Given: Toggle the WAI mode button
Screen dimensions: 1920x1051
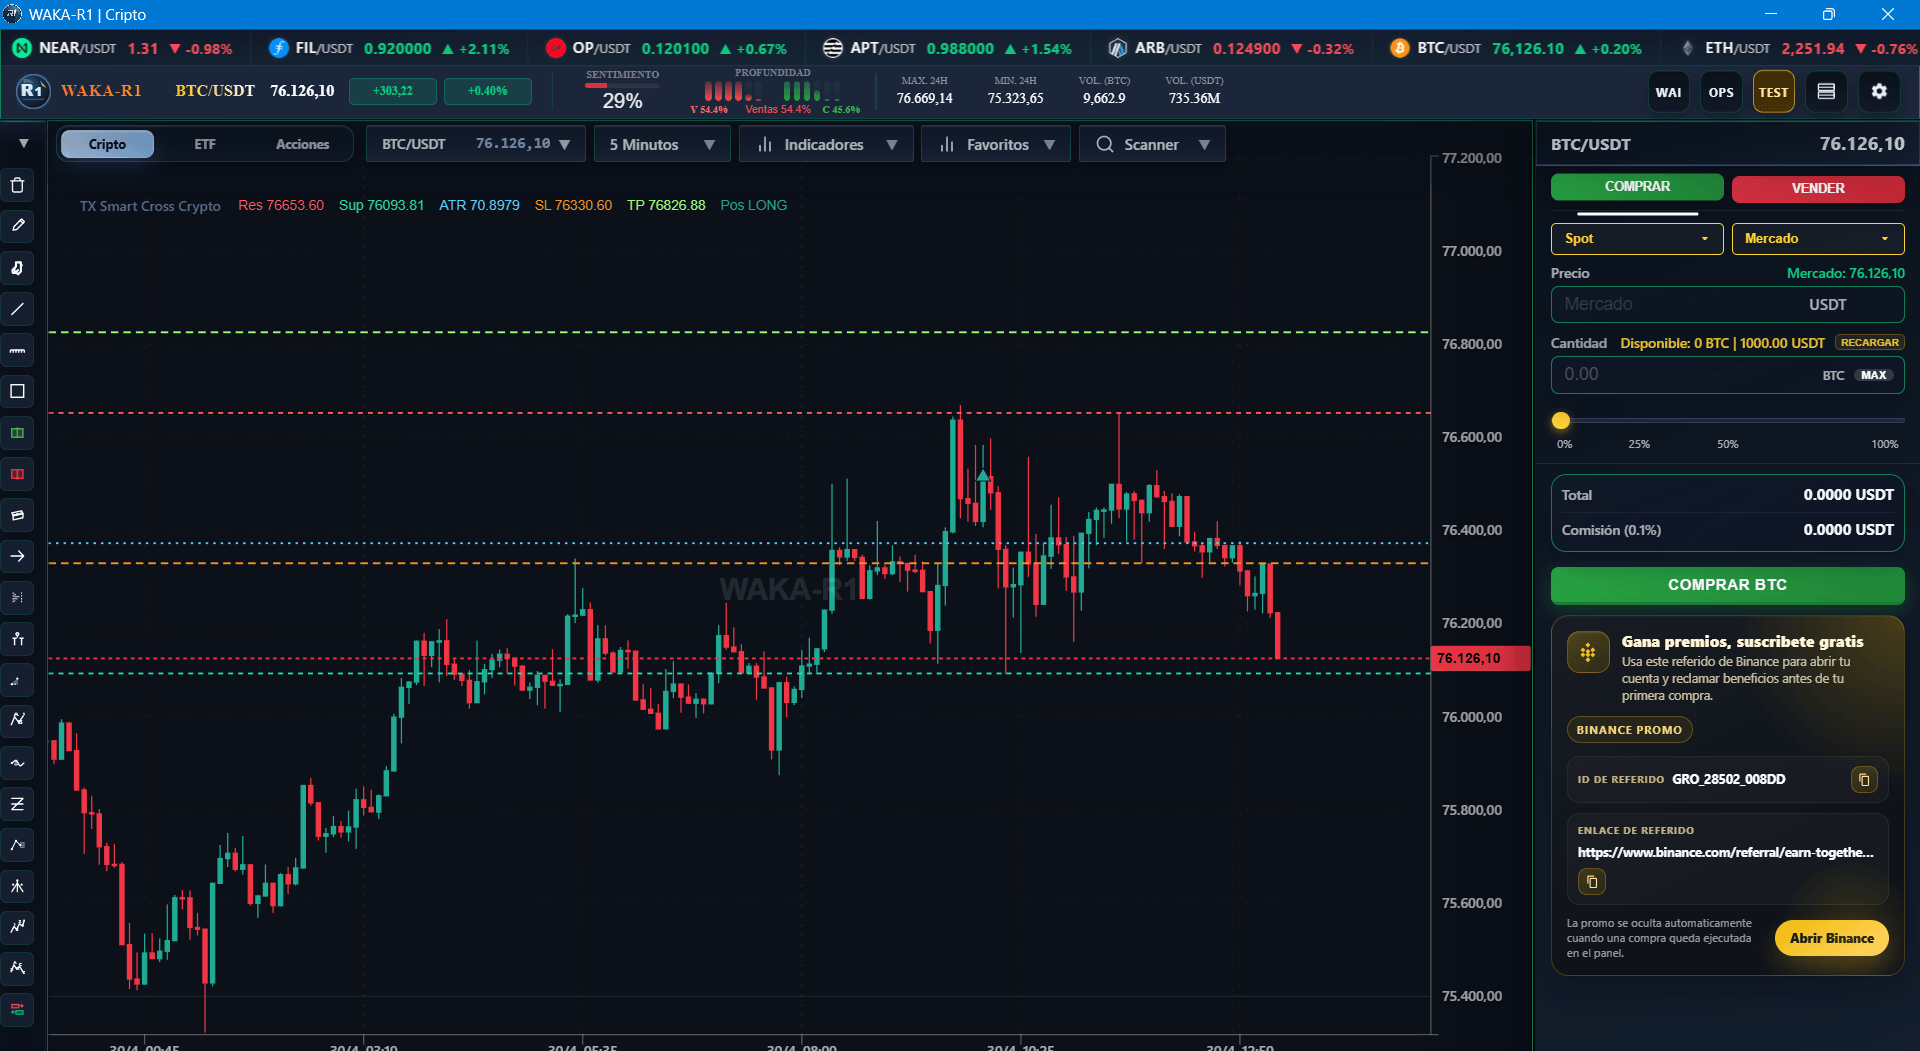Looking at the screenshot, I should click(x=1668, y=92).
